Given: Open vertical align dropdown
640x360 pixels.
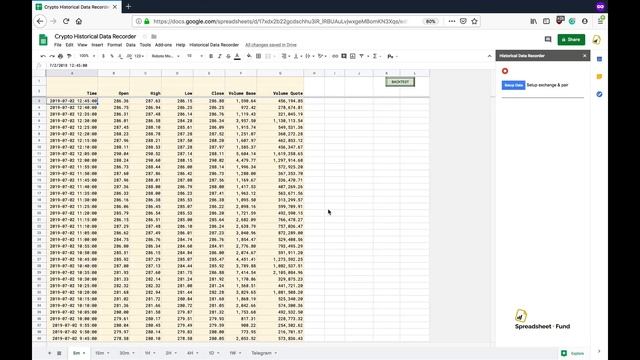Looking at the screenshot, I should [x=298, y=56].
